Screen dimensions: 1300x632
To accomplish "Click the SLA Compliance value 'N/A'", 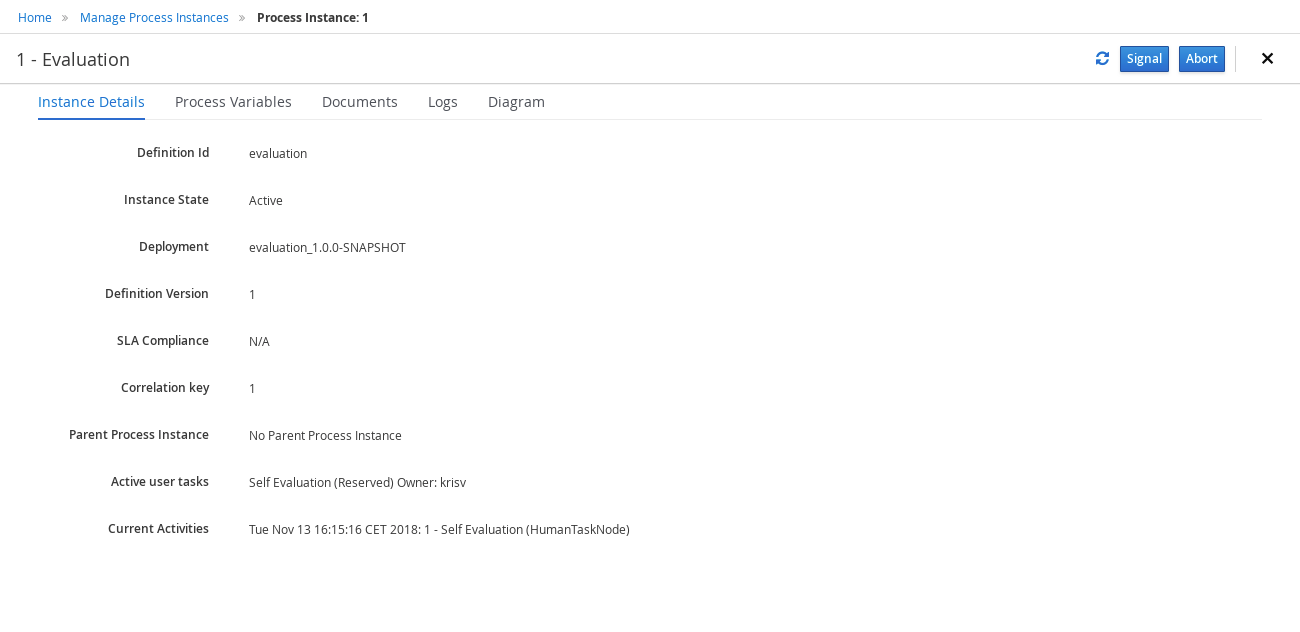I will pyautogui.click(x=259, y=342).
